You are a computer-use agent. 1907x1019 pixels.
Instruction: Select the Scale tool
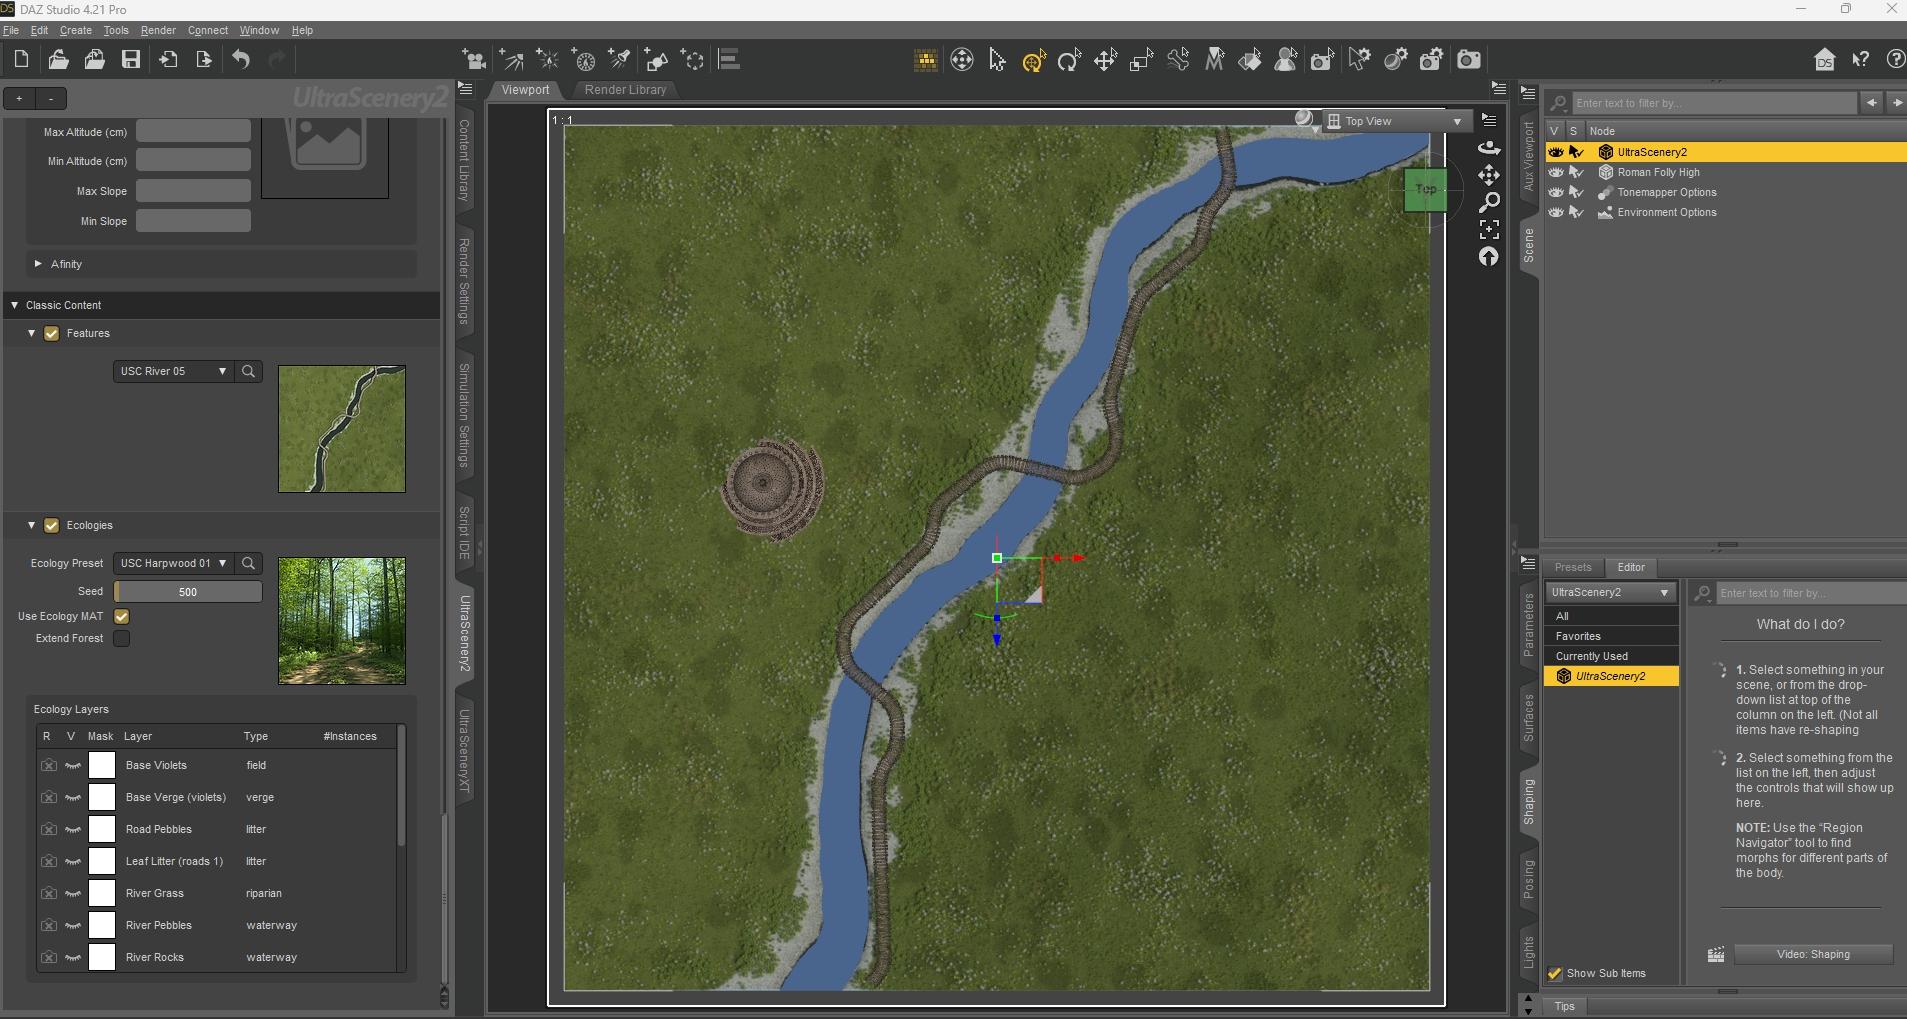tap(1142, 60)
